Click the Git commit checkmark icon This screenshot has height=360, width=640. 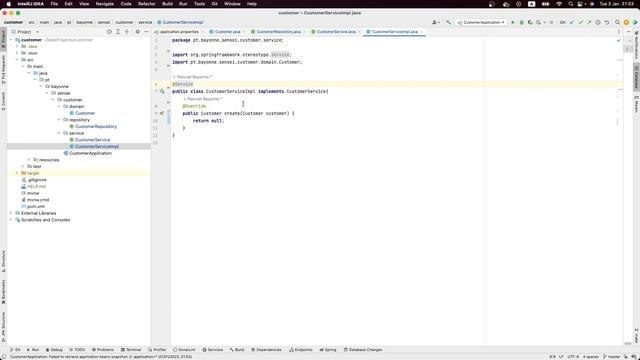pos(581,22)
